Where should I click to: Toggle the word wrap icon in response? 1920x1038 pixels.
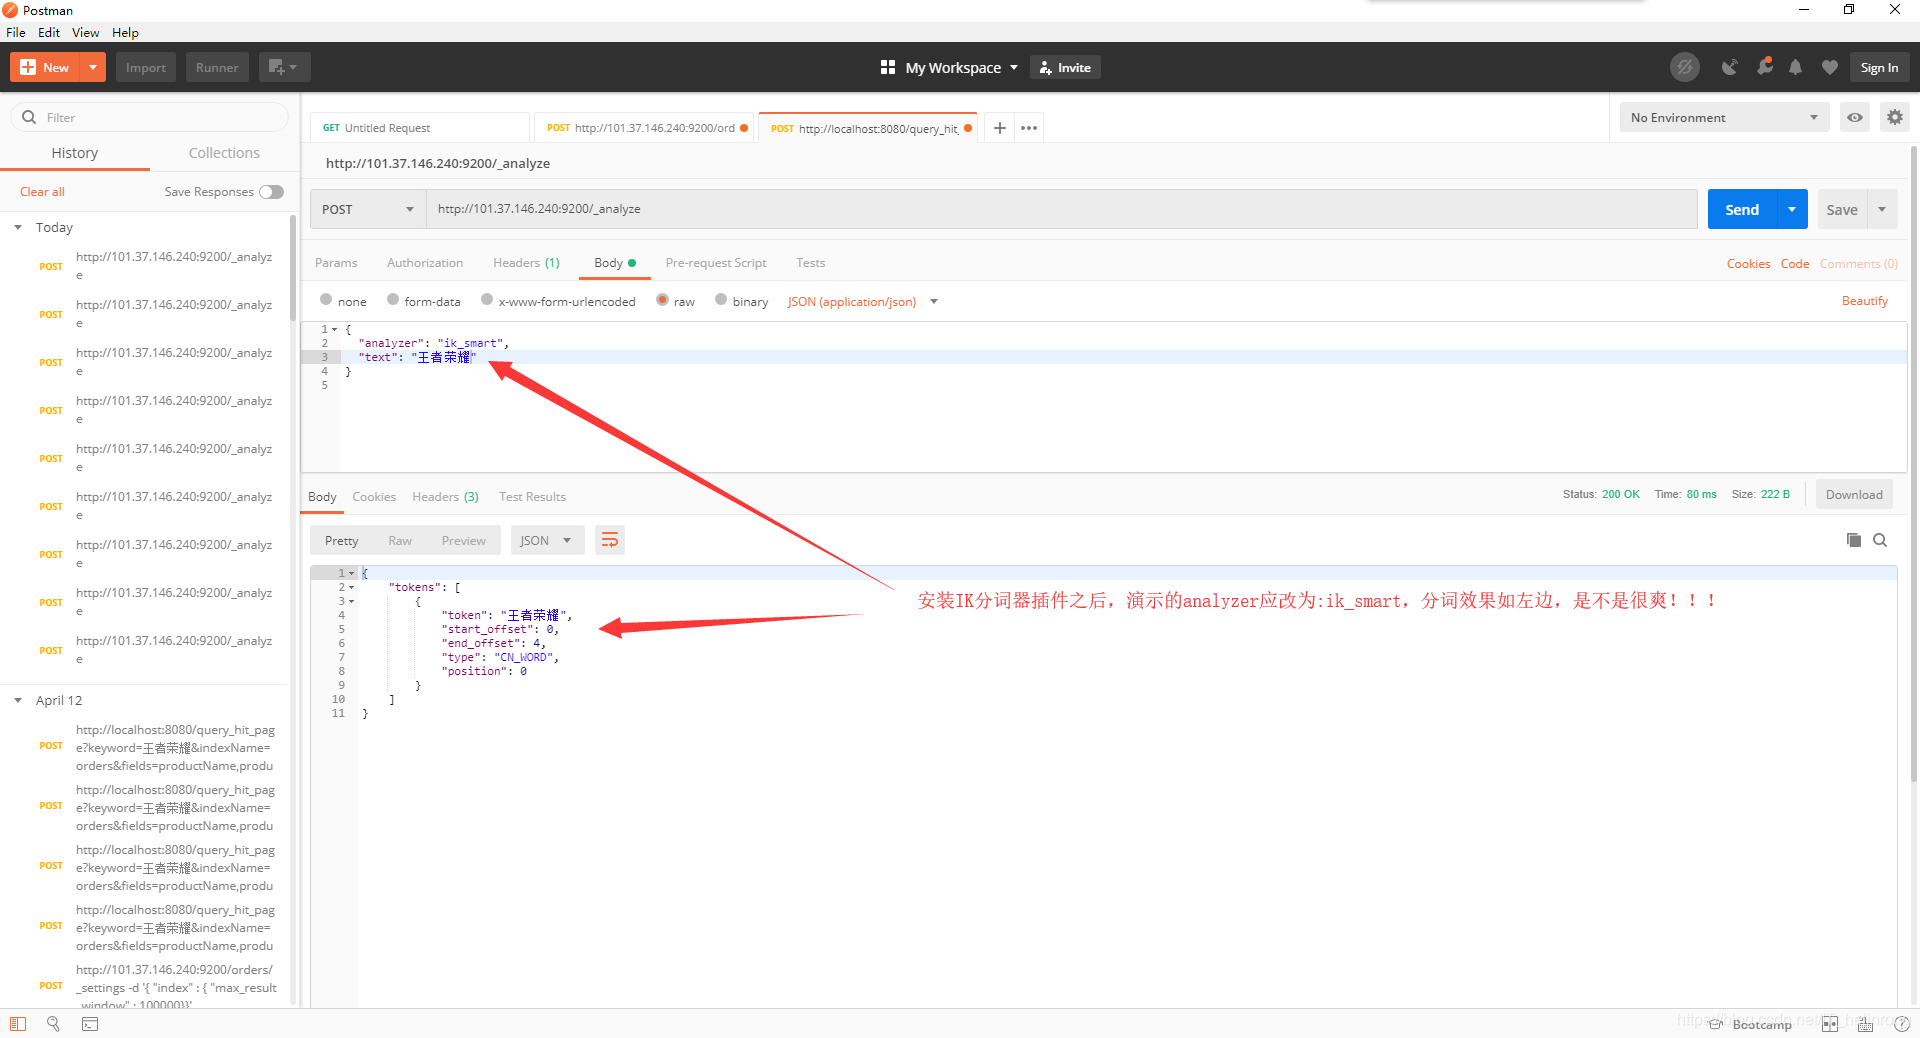tap(610, 541)
